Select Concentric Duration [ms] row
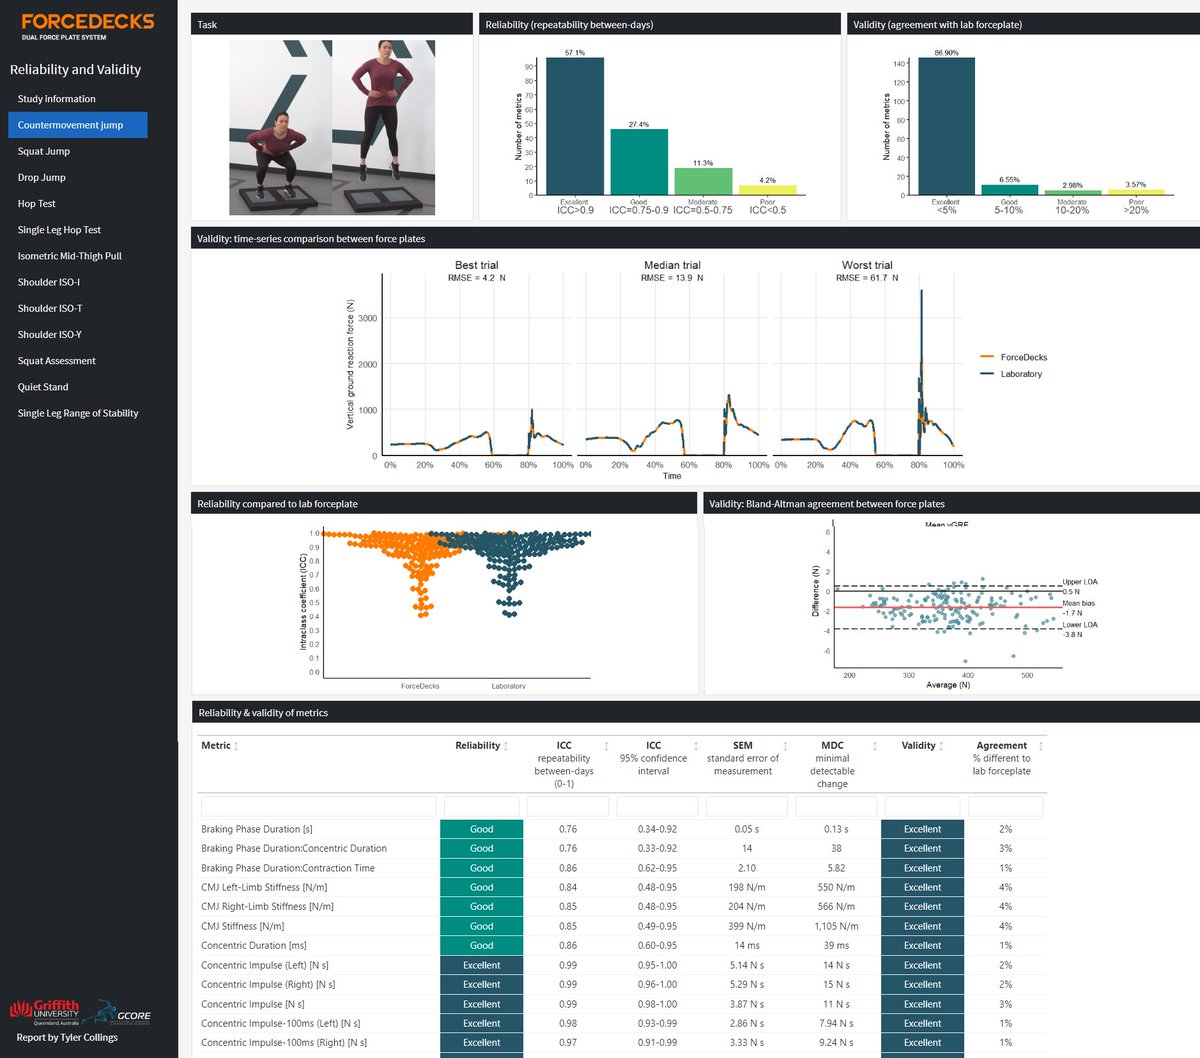The width and height of the screenshot is (1200, 1058). click(x=622, y=945)
